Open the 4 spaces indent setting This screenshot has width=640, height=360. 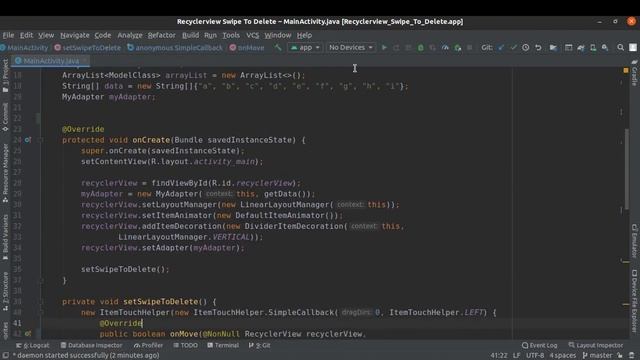click(x=562, y=356)
